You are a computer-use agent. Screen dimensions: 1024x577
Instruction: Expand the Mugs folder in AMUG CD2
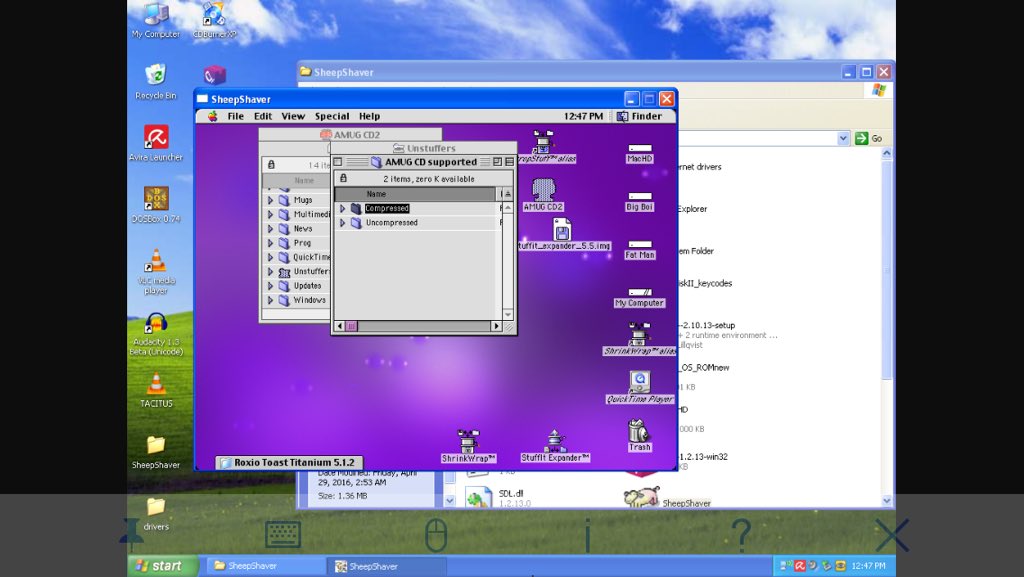[x=270, y=200]
